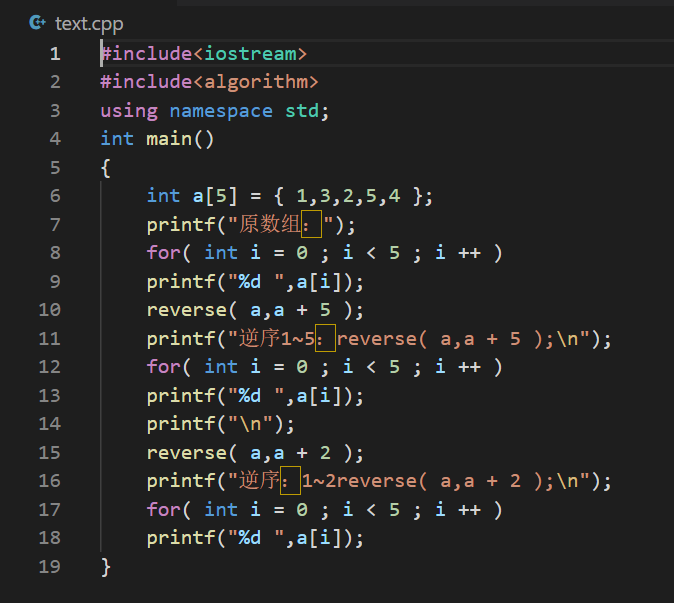This screenshot has width=674, height=603.
Task: Click the 'reverse( a,a + 2 );' call on line 15
Action: point(255,453)
